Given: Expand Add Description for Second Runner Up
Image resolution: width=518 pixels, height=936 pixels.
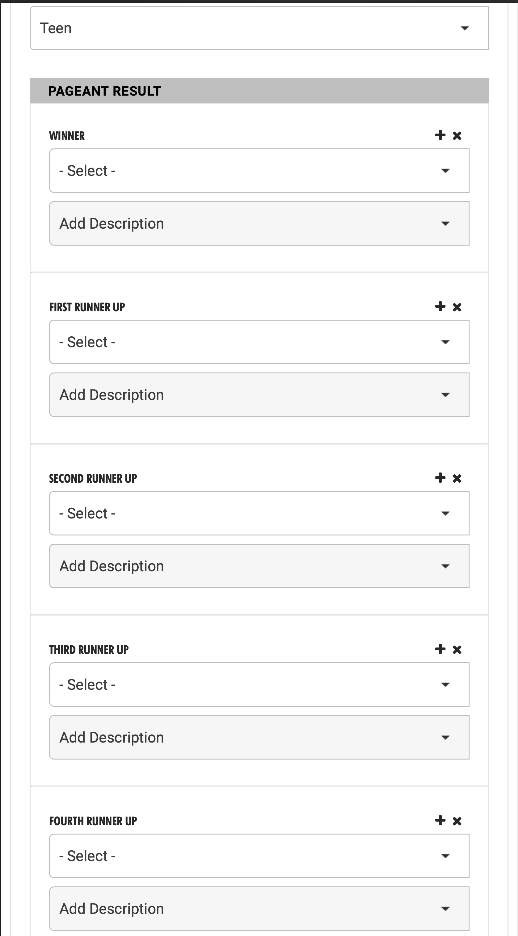Looking at the screenshot, I should pyautogui.click(x=260, y=566).
